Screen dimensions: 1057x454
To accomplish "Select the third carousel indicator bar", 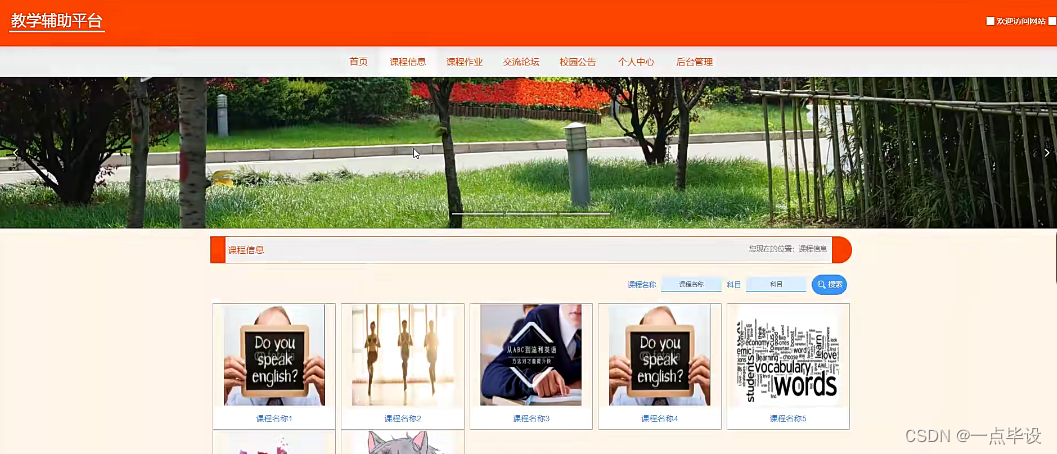I will point(584,214).
